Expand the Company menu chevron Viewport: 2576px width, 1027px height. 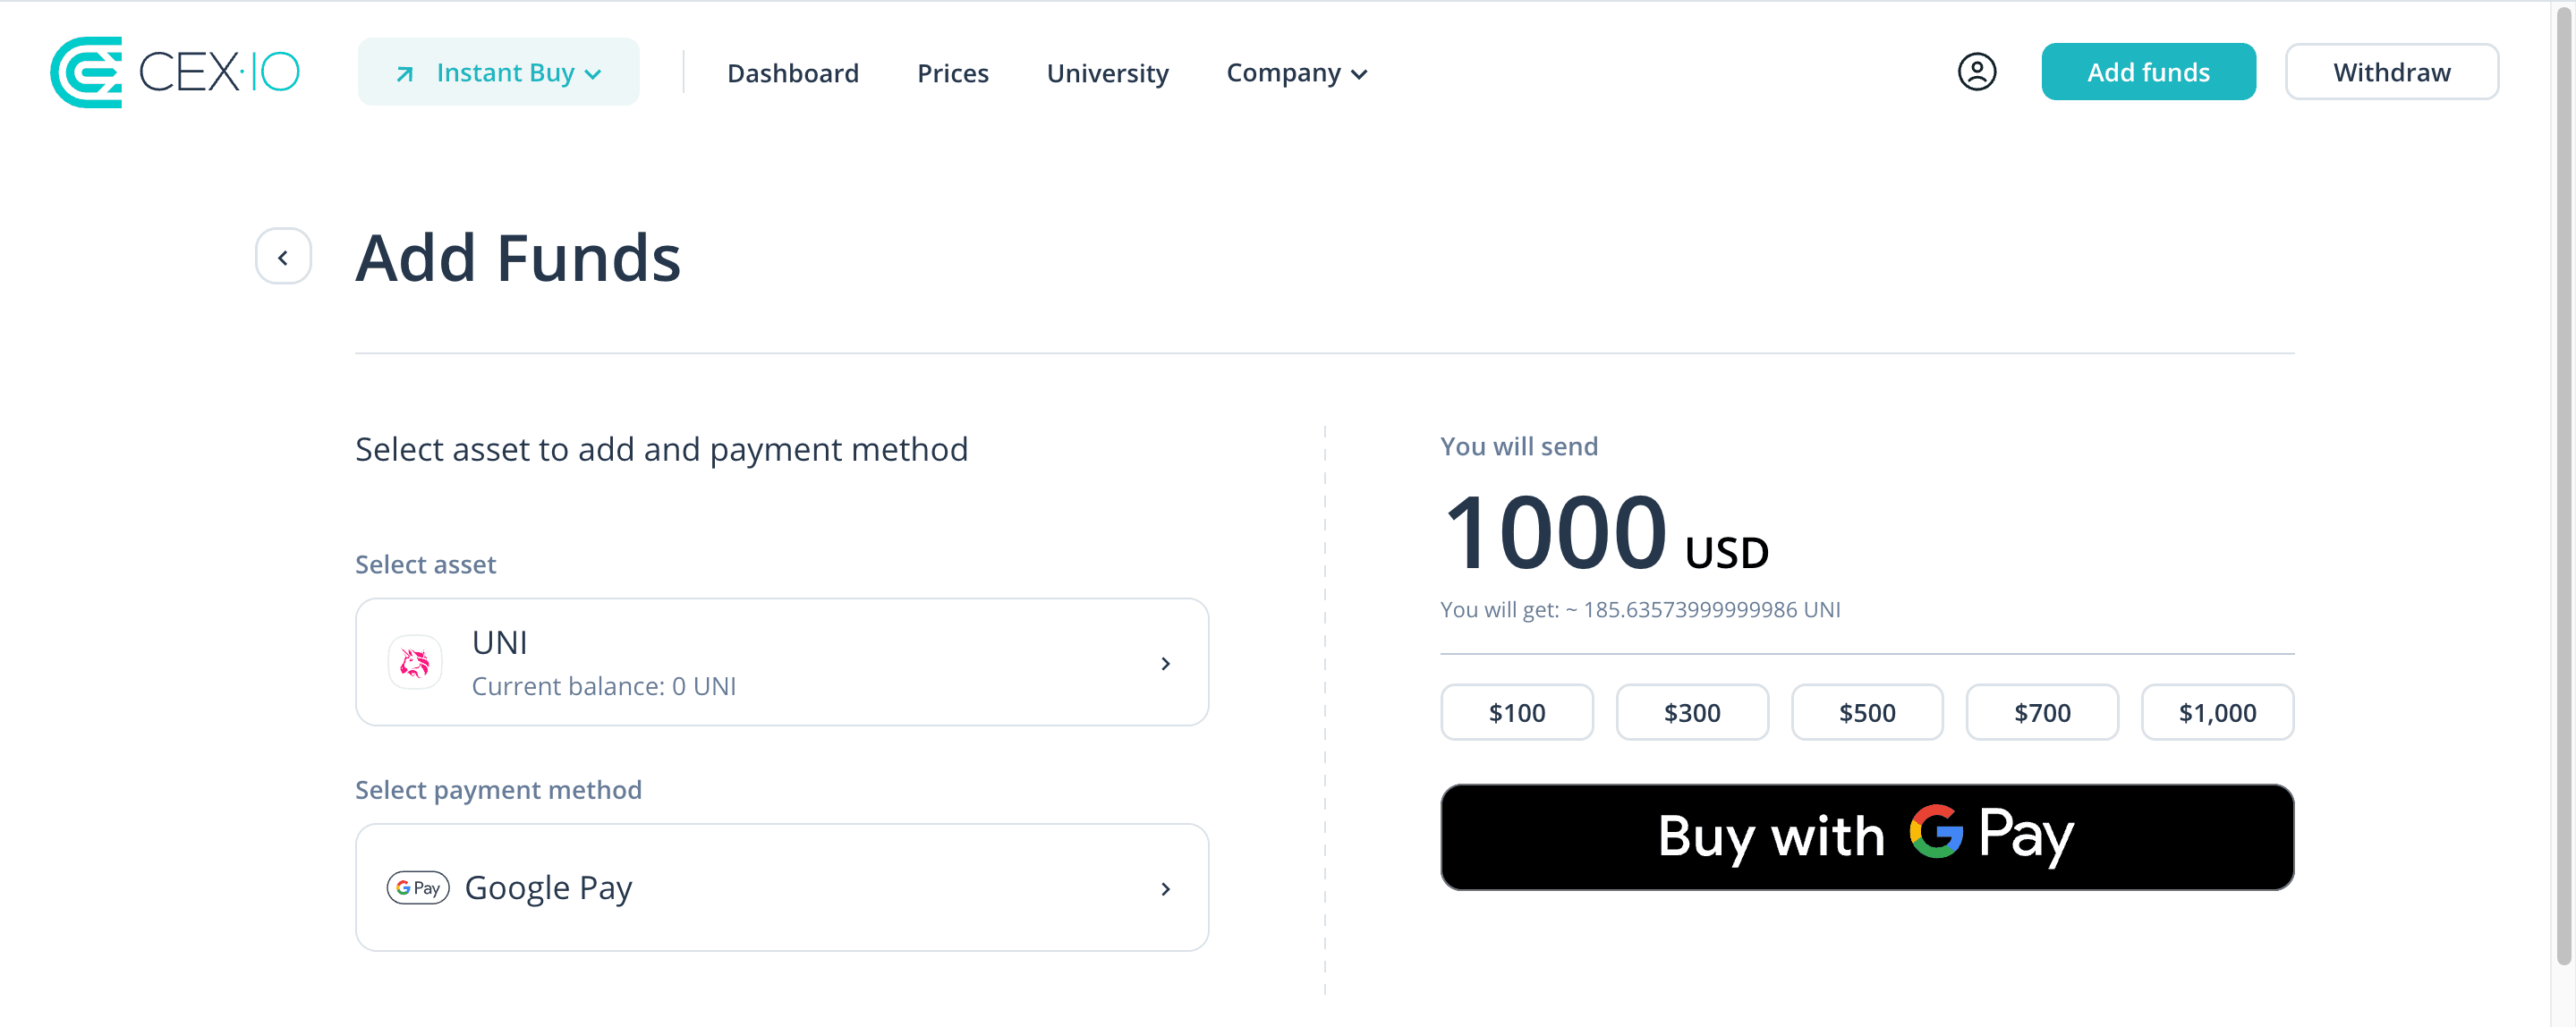tap(1359, 75)
